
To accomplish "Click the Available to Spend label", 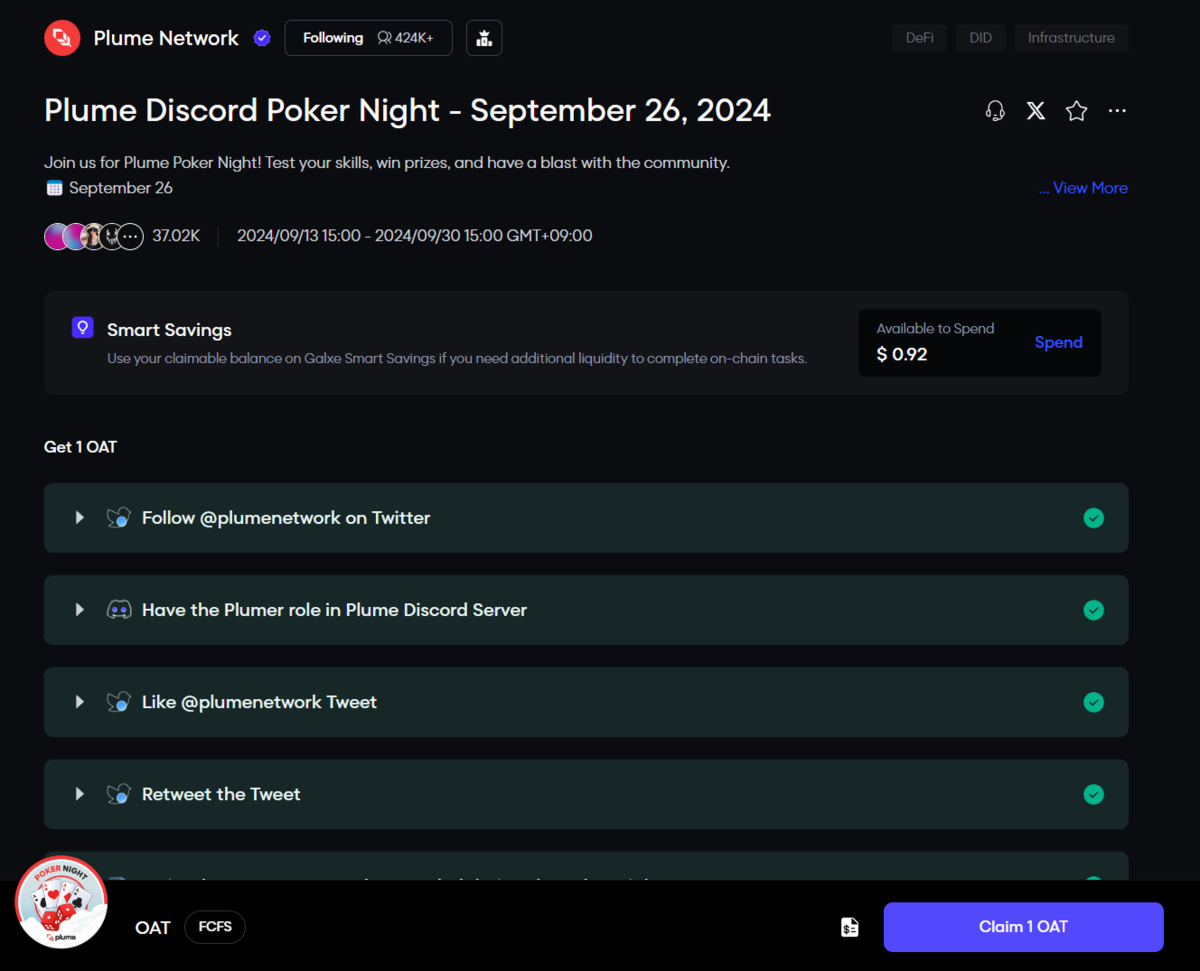I will click(935, 328).
